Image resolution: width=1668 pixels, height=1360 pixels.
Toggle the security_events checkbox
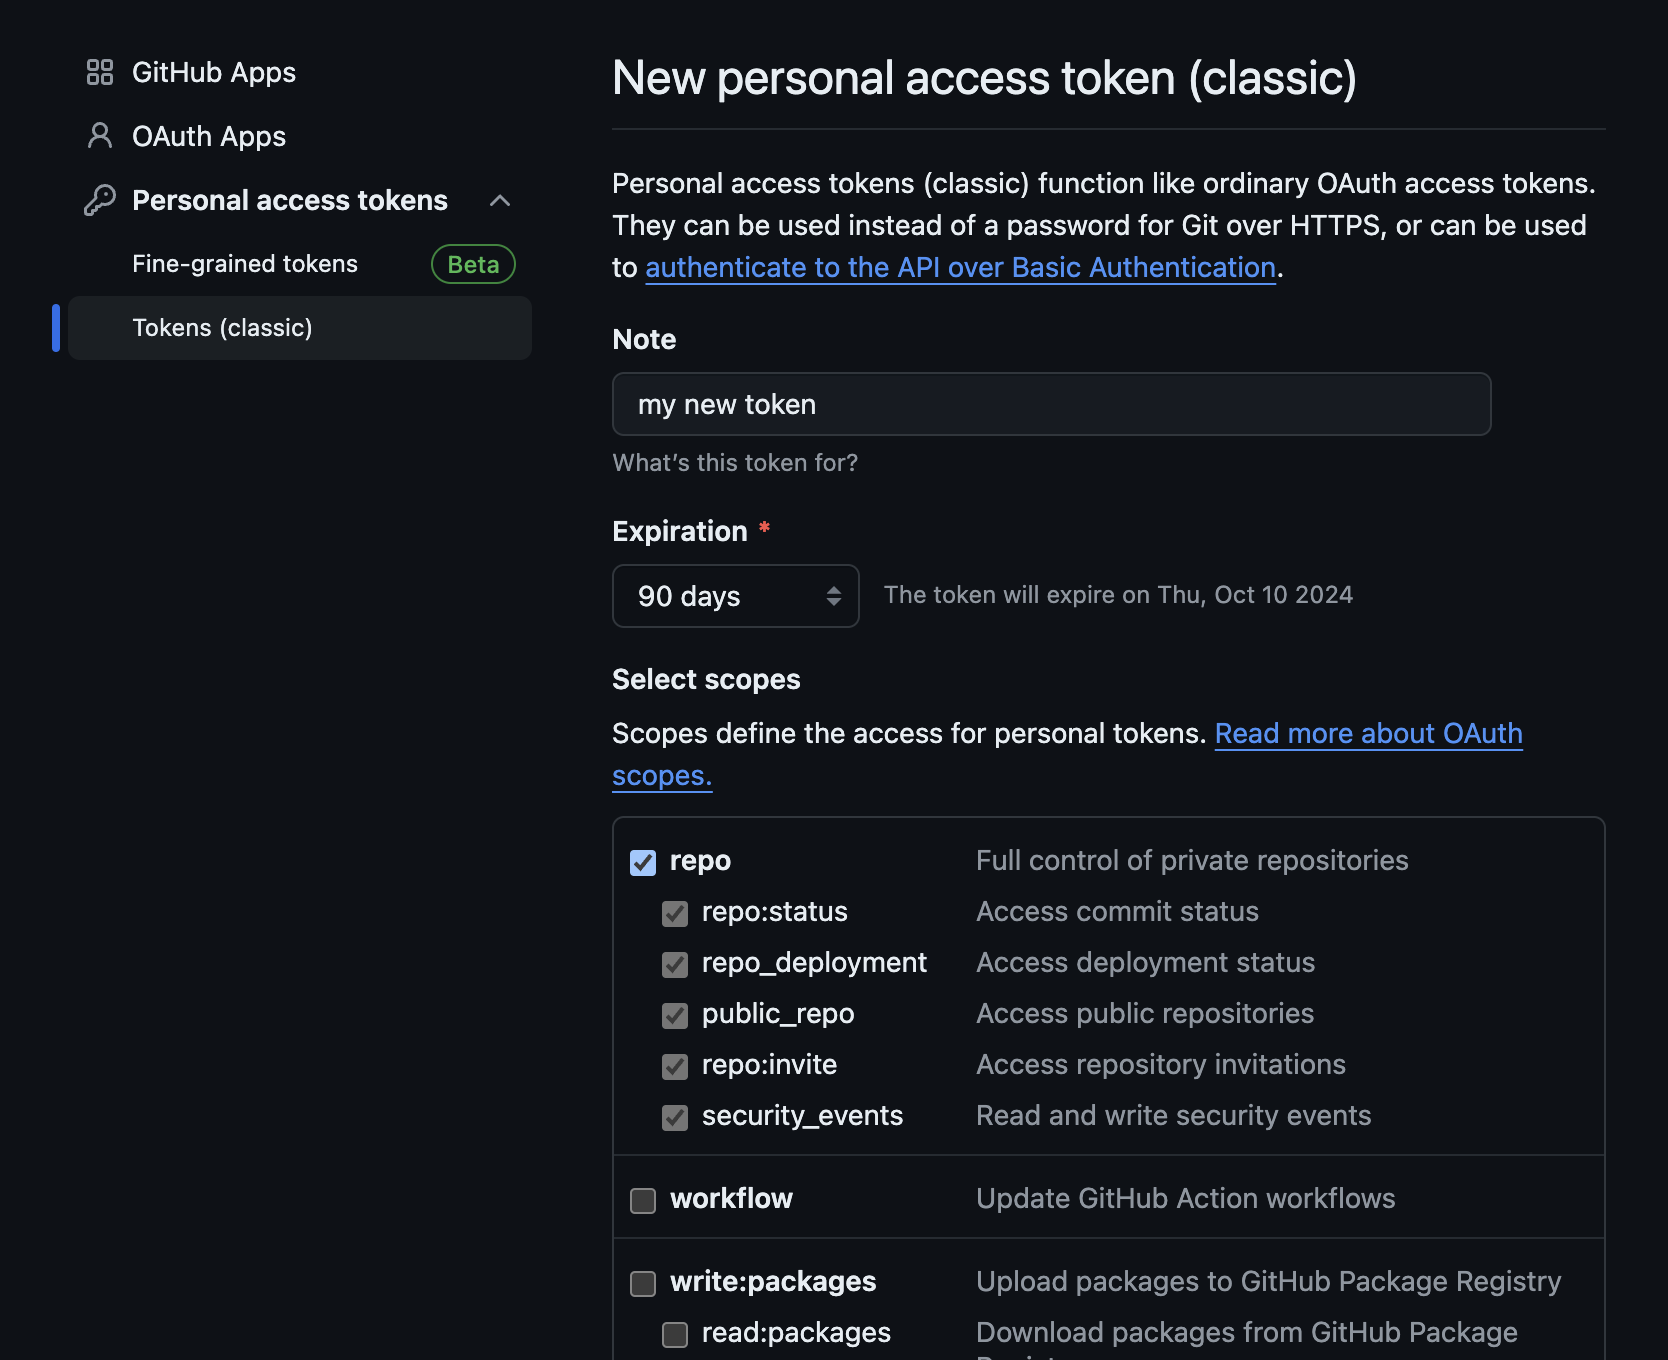675,1117
